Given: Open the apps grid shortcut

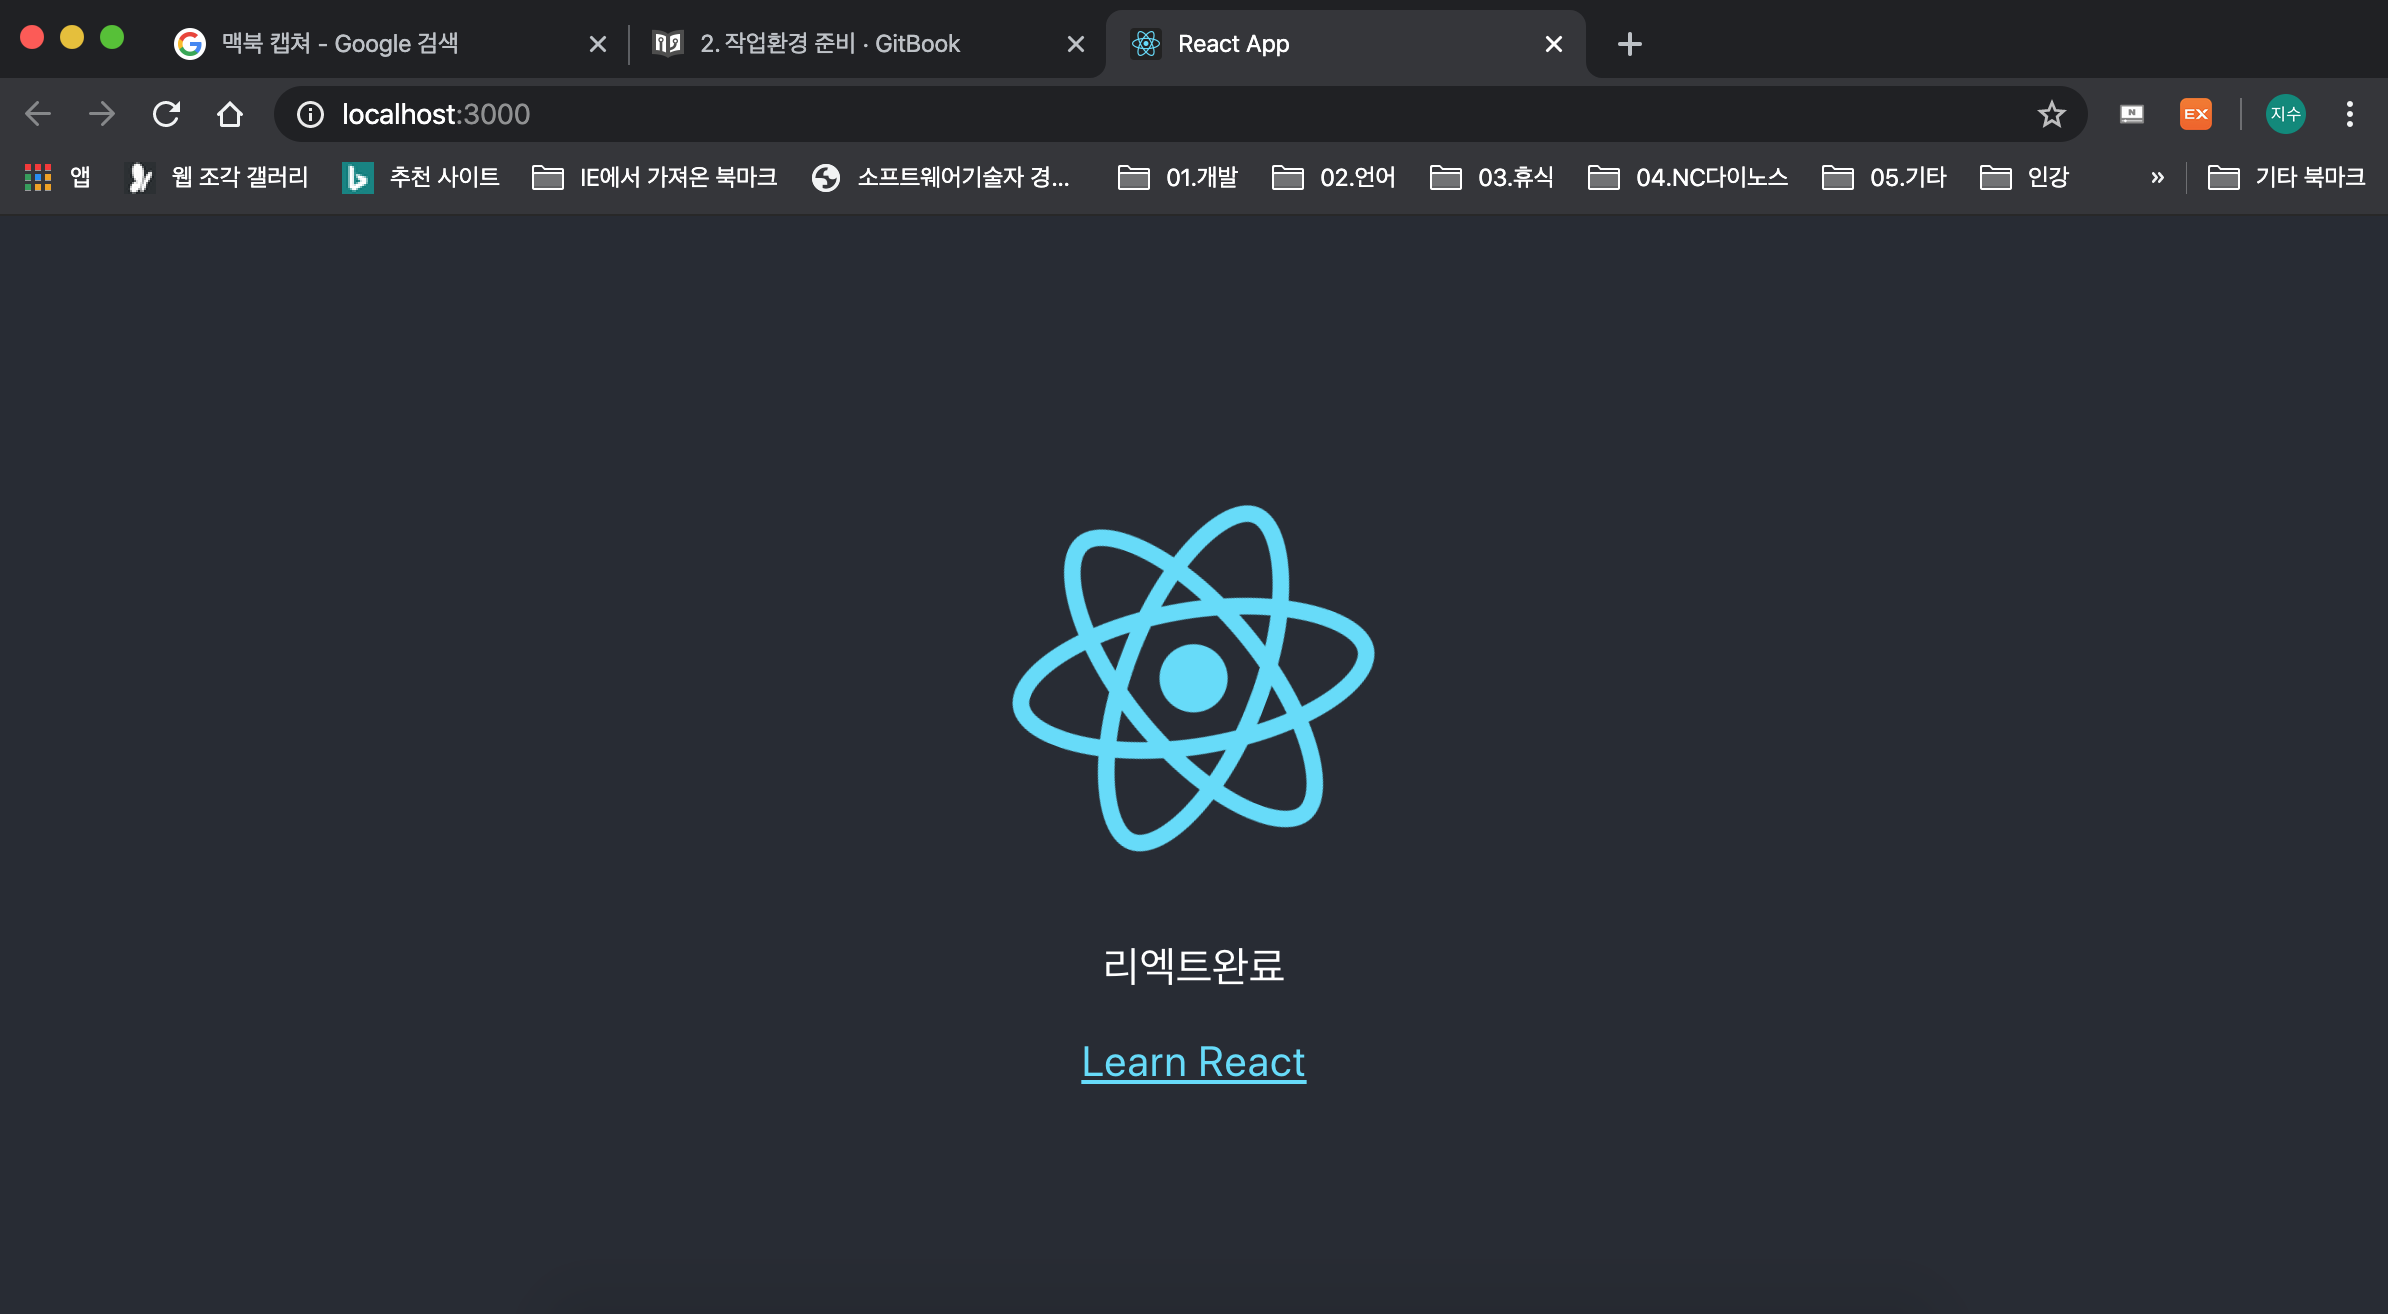Looking at the screenshot, I should pyautogui.click(x=38, y=177).
